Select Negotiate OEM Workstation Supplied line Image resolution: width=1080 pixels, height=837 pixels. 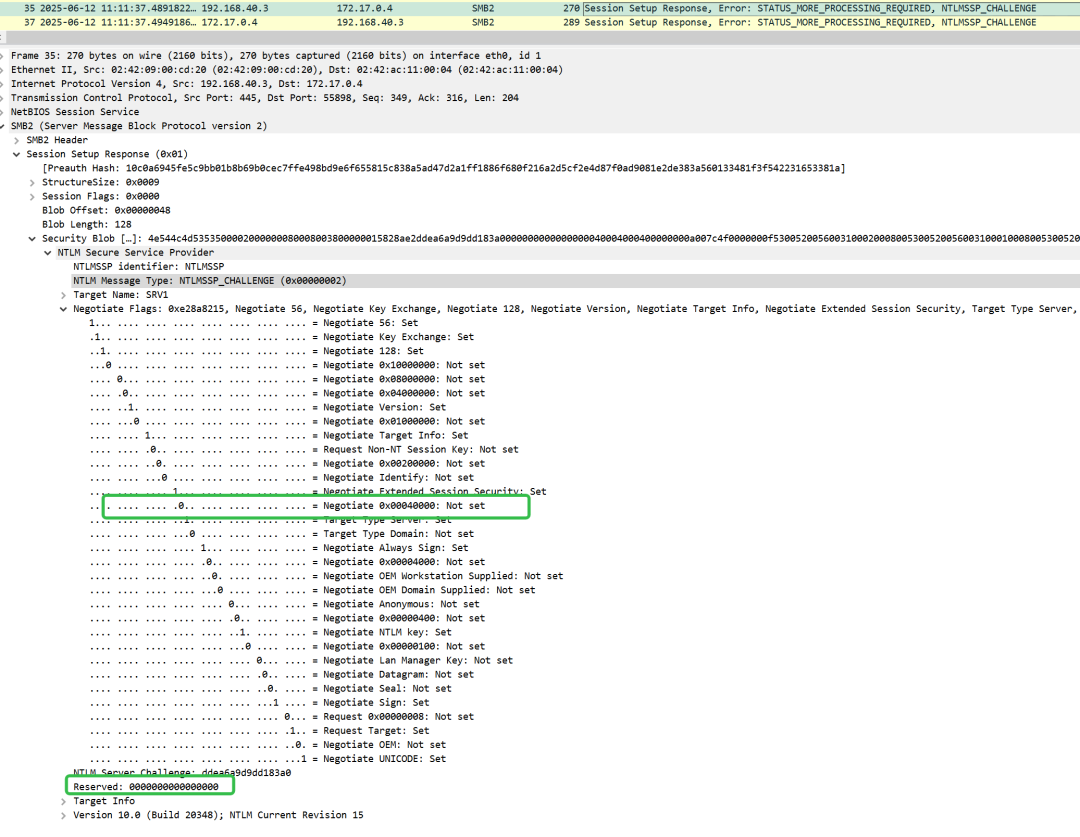point(326,576)
